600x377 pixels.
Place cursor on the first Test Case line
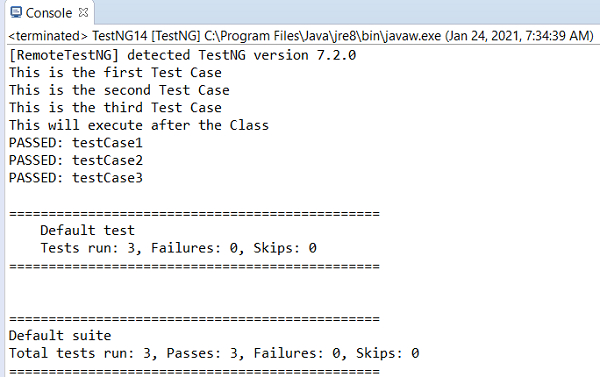115,73
